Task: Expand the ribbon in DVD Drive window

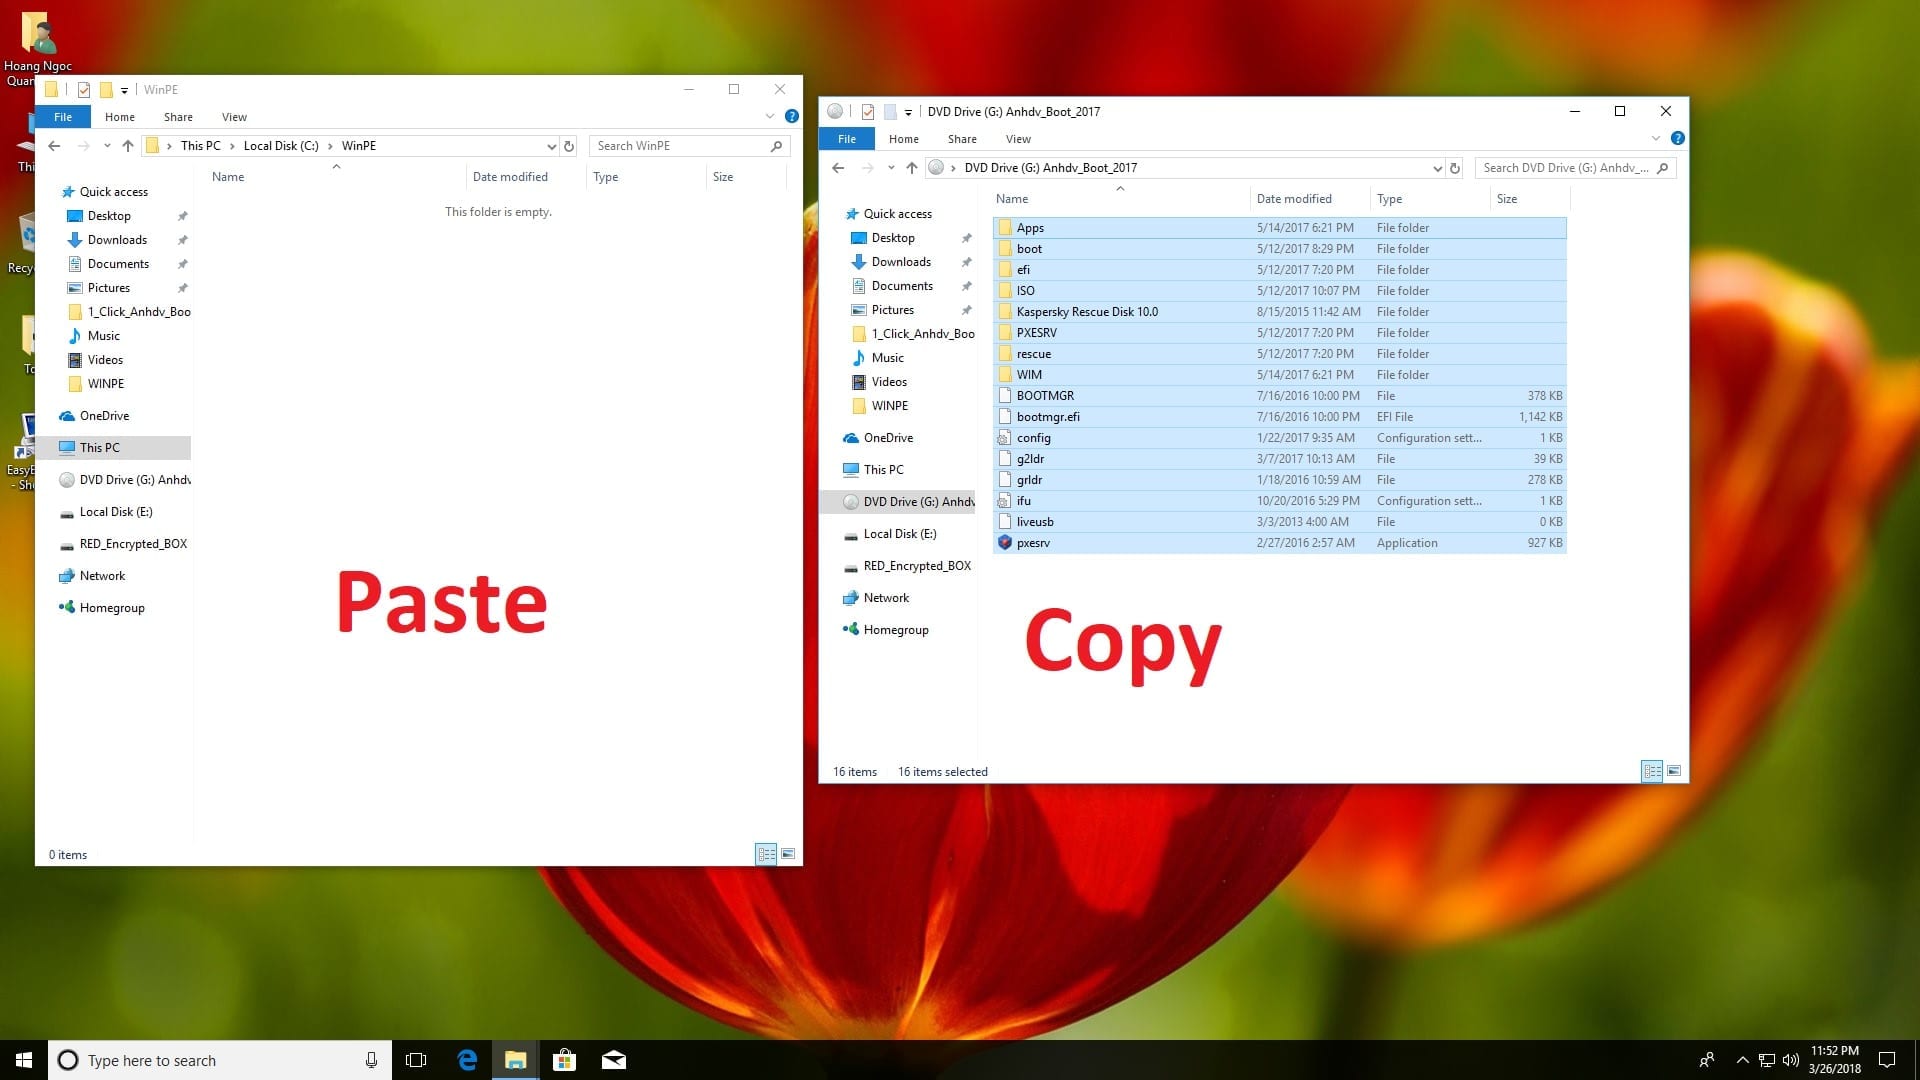Action: (x=1656, y=138)
